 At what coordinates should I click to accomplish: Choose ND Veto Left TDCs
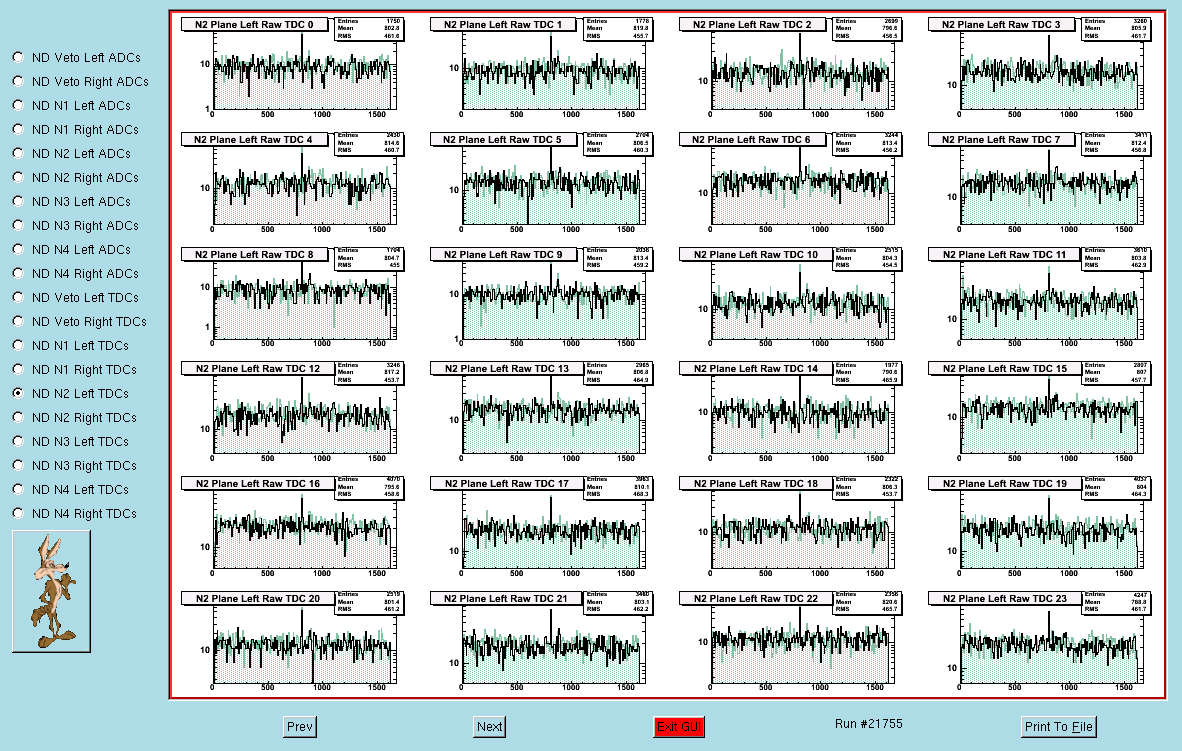(18, 297)
